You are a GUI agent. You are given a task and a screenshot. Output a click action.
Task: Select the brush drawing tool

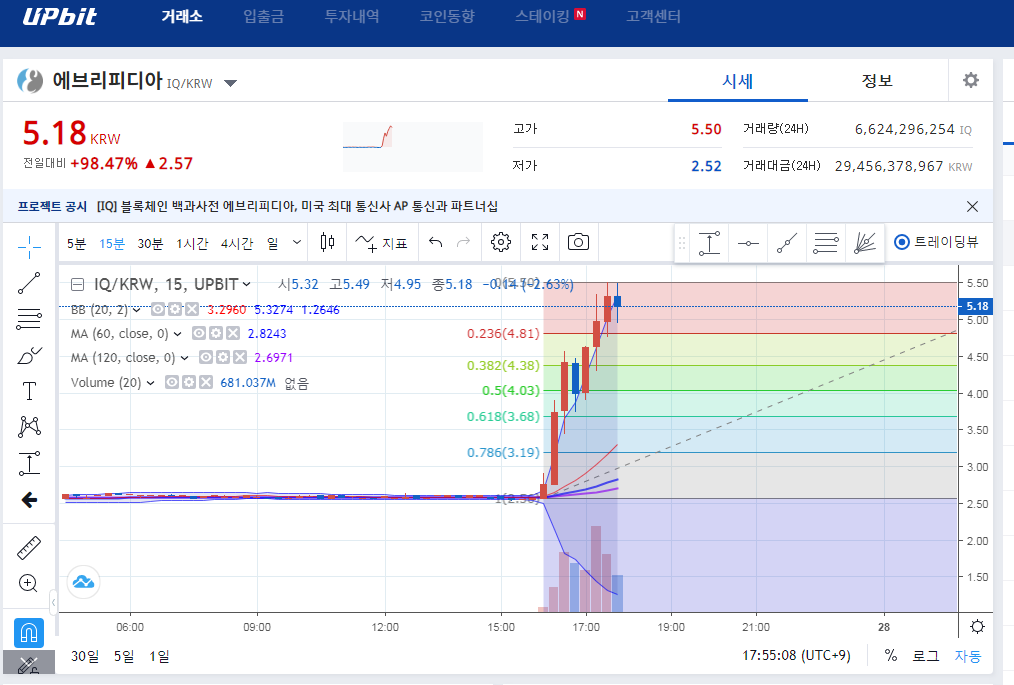(x=29, y=355)
